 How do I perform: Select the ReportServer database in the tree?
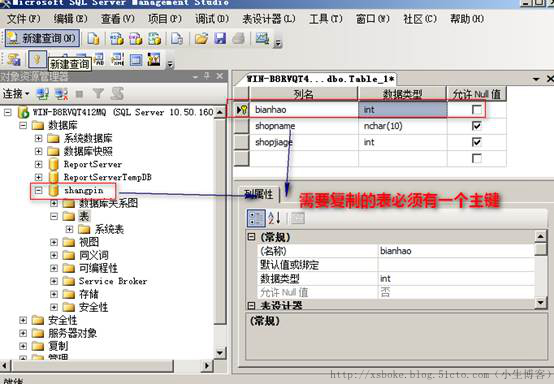(93, 164)
